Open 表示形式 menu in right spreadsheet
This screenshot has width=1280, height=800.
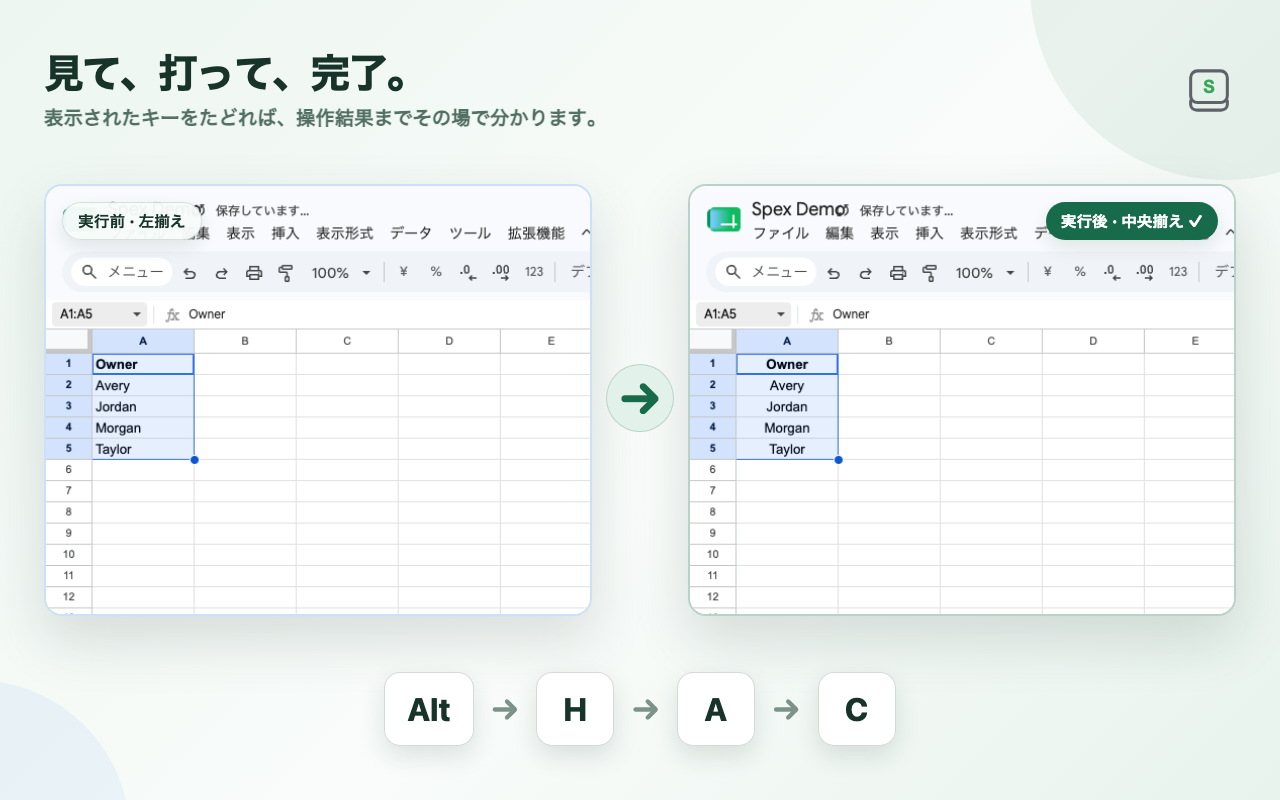click(x=989, y=233)
